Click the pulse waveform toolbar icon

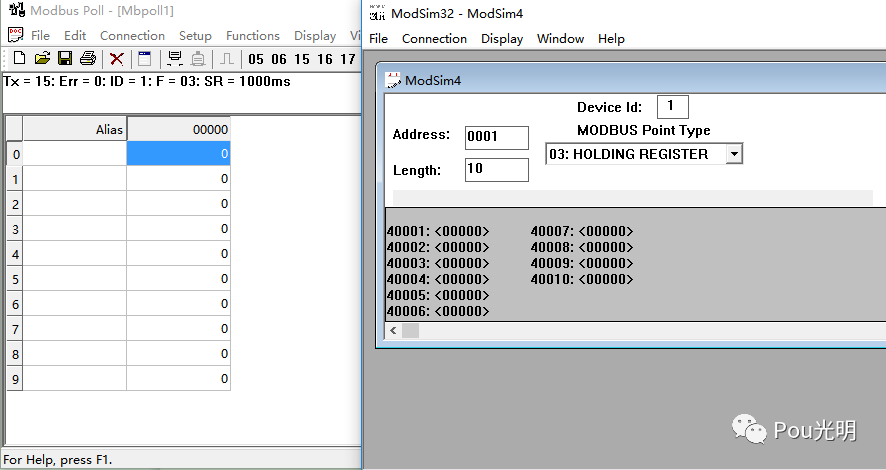[227, 59]
